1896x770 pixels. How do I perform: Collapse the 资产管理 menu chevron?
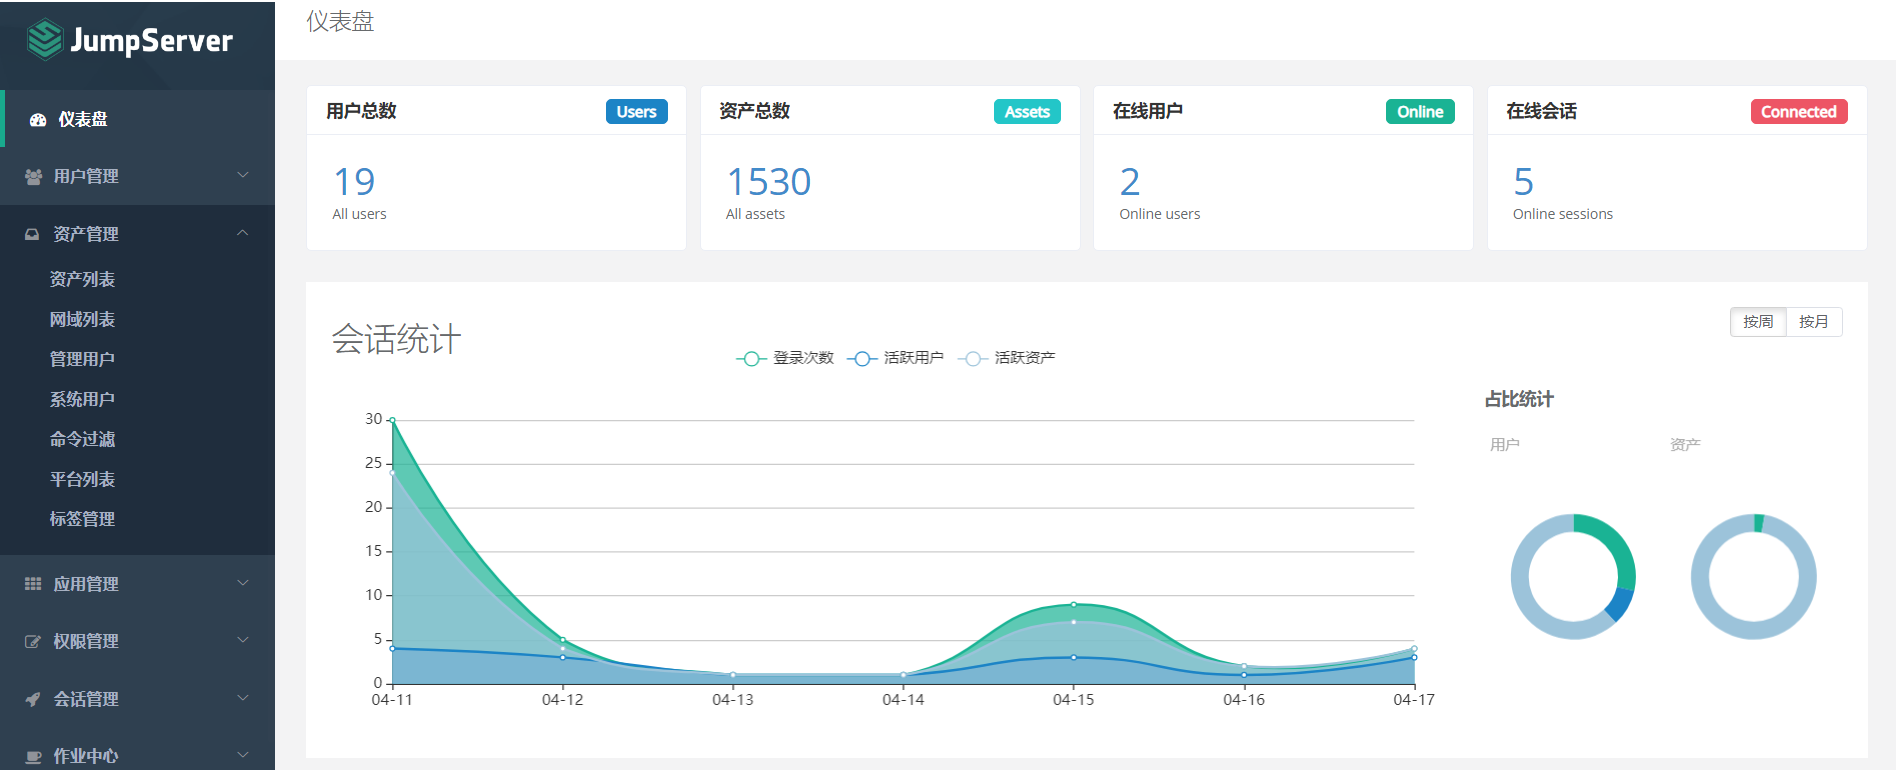(x=243, y=233)
